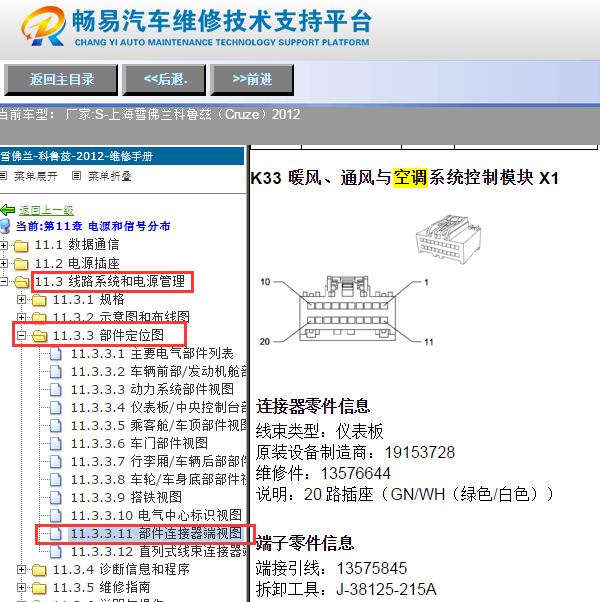This screenshot has width=600, height=602.
Task: Click the highlighted 空调 word in title
Action: (x=410, y=178)
